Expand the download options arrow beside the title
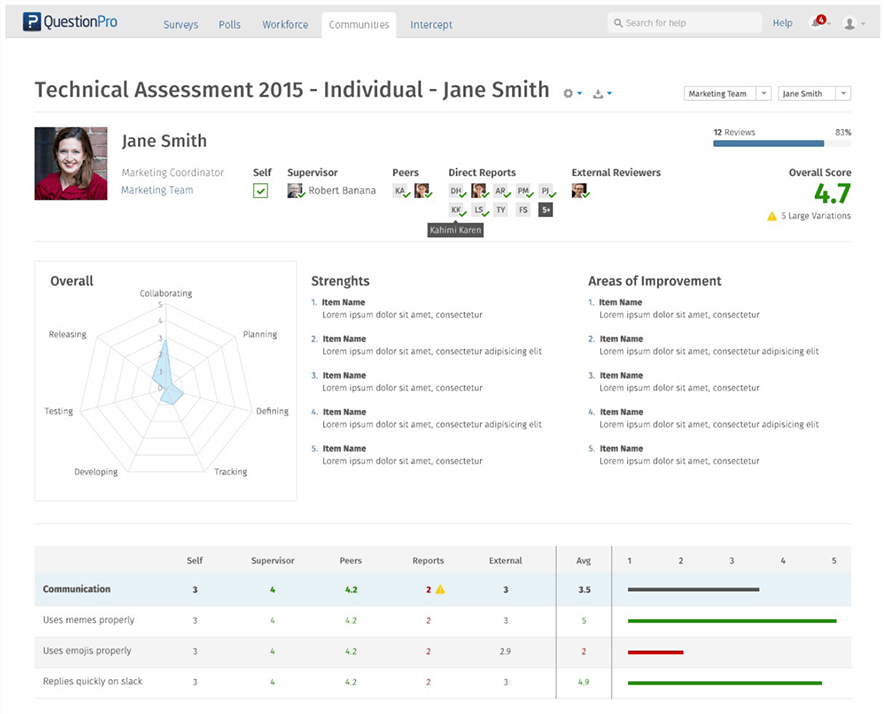 [x=609, y=92]
